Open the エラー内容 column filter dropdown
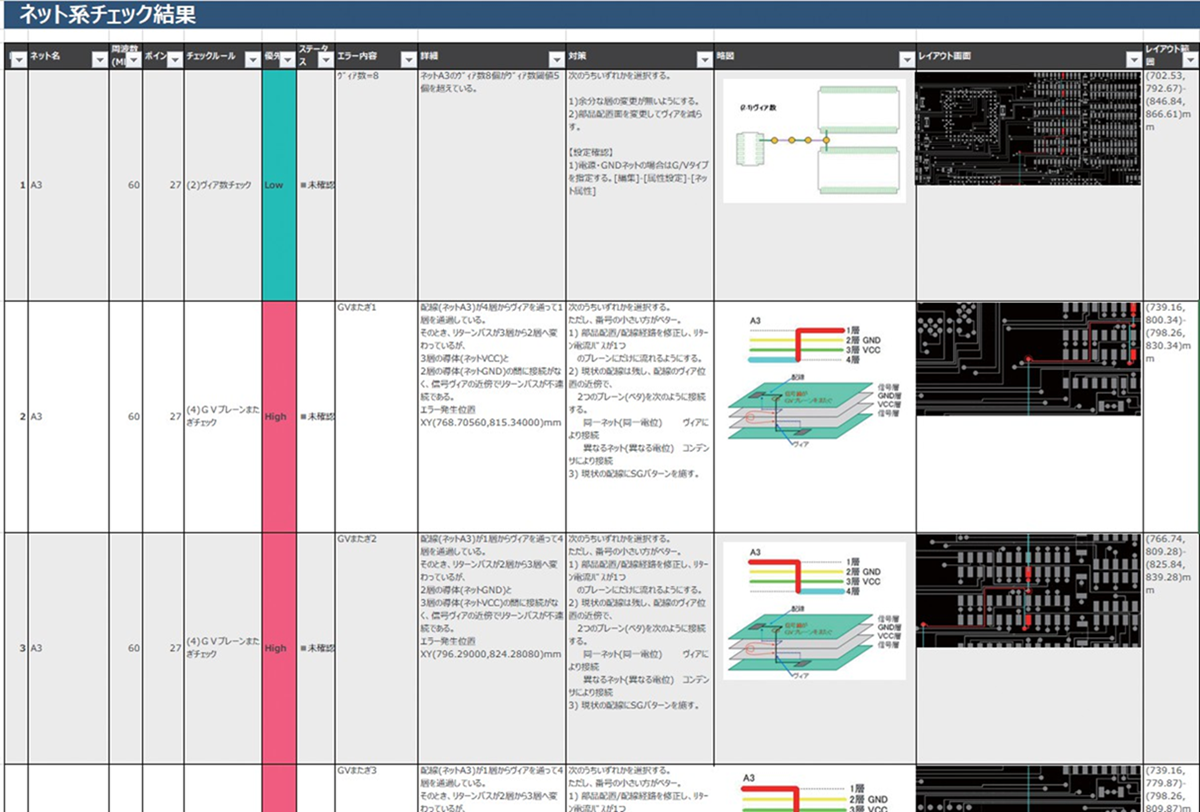The width and height of the screenshot is (1200, 812). click(407, 60)
